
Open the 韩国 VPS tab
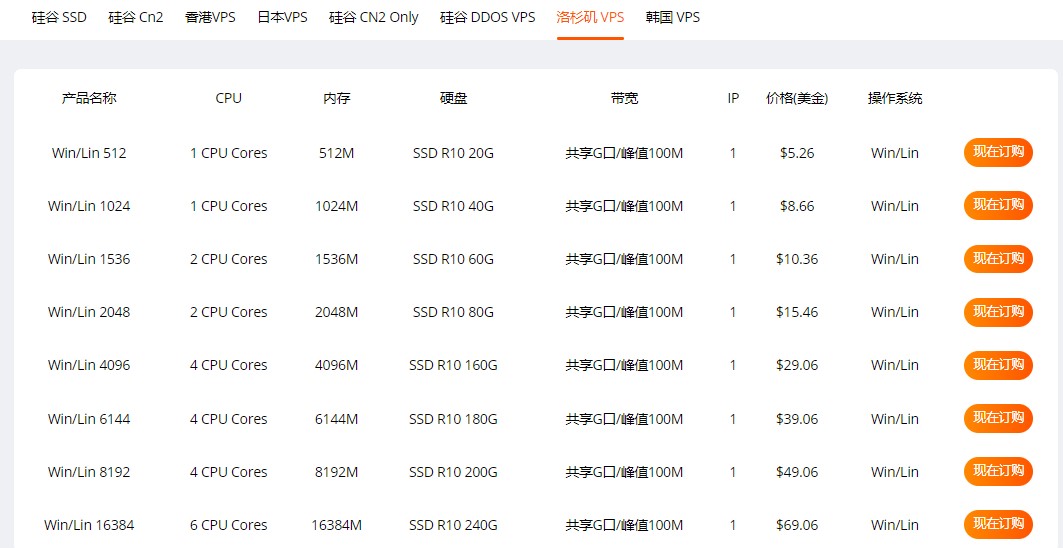point(673,18)
